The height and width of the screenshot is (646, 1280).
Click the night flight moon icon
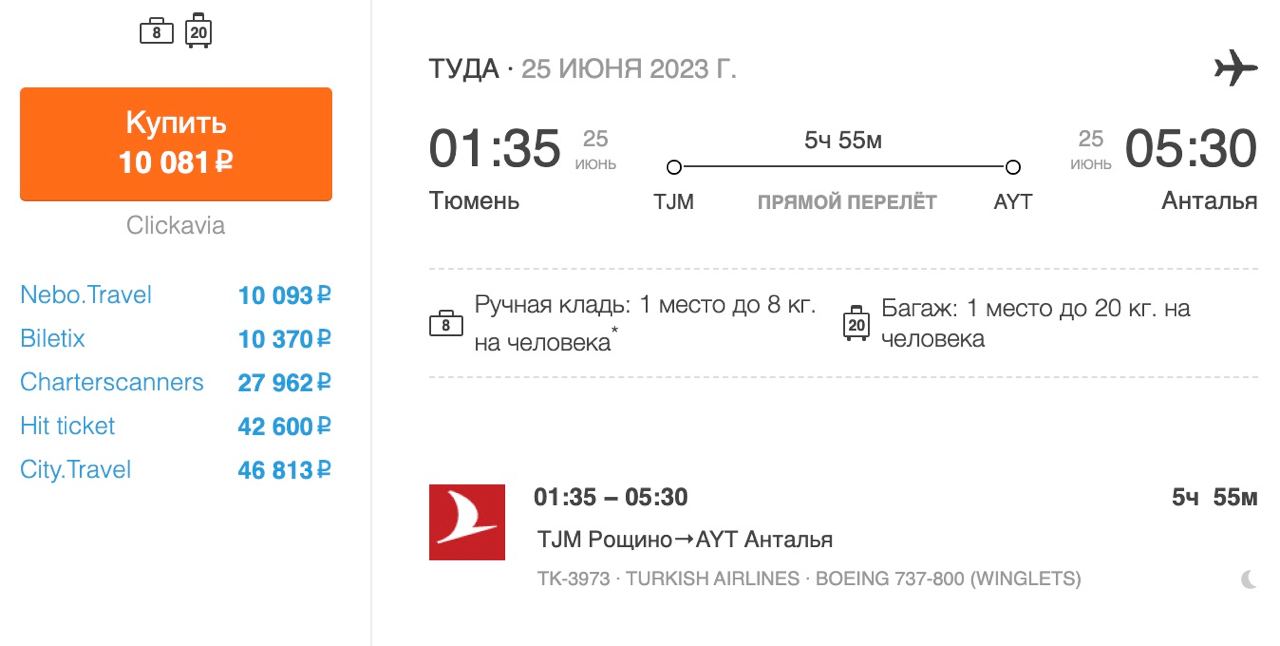pyautogui.click(x=1248, y=579)
